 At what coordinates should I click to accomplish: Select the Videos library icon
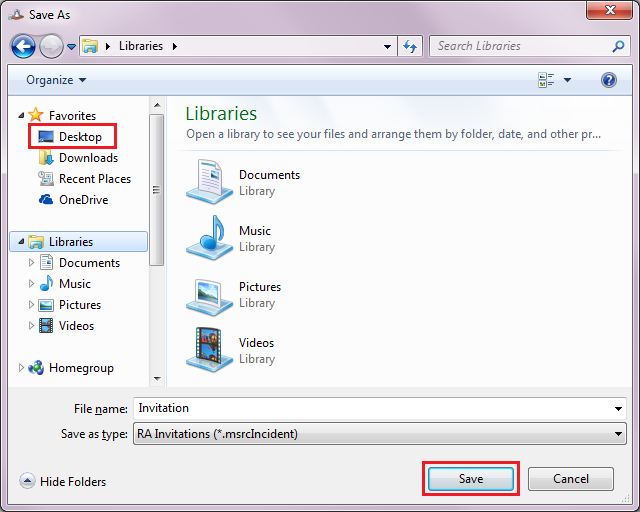(209, 350)
